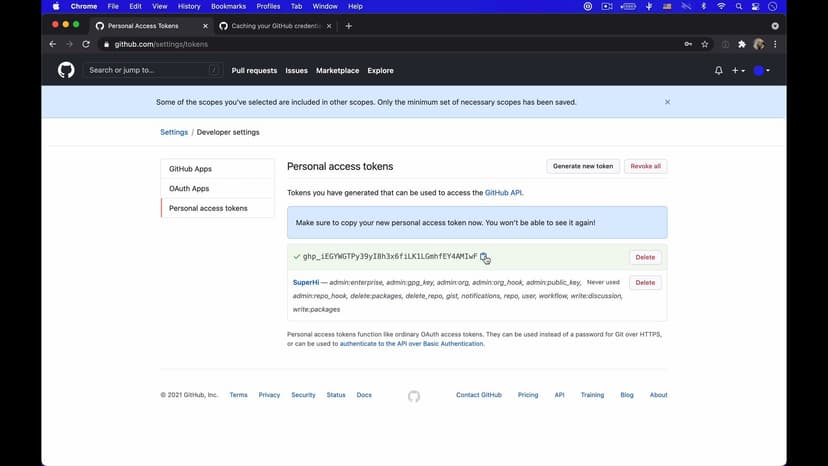Open a new Chrome tab
This screenshot has width=828, height=466.
click(x=349, y=26)
